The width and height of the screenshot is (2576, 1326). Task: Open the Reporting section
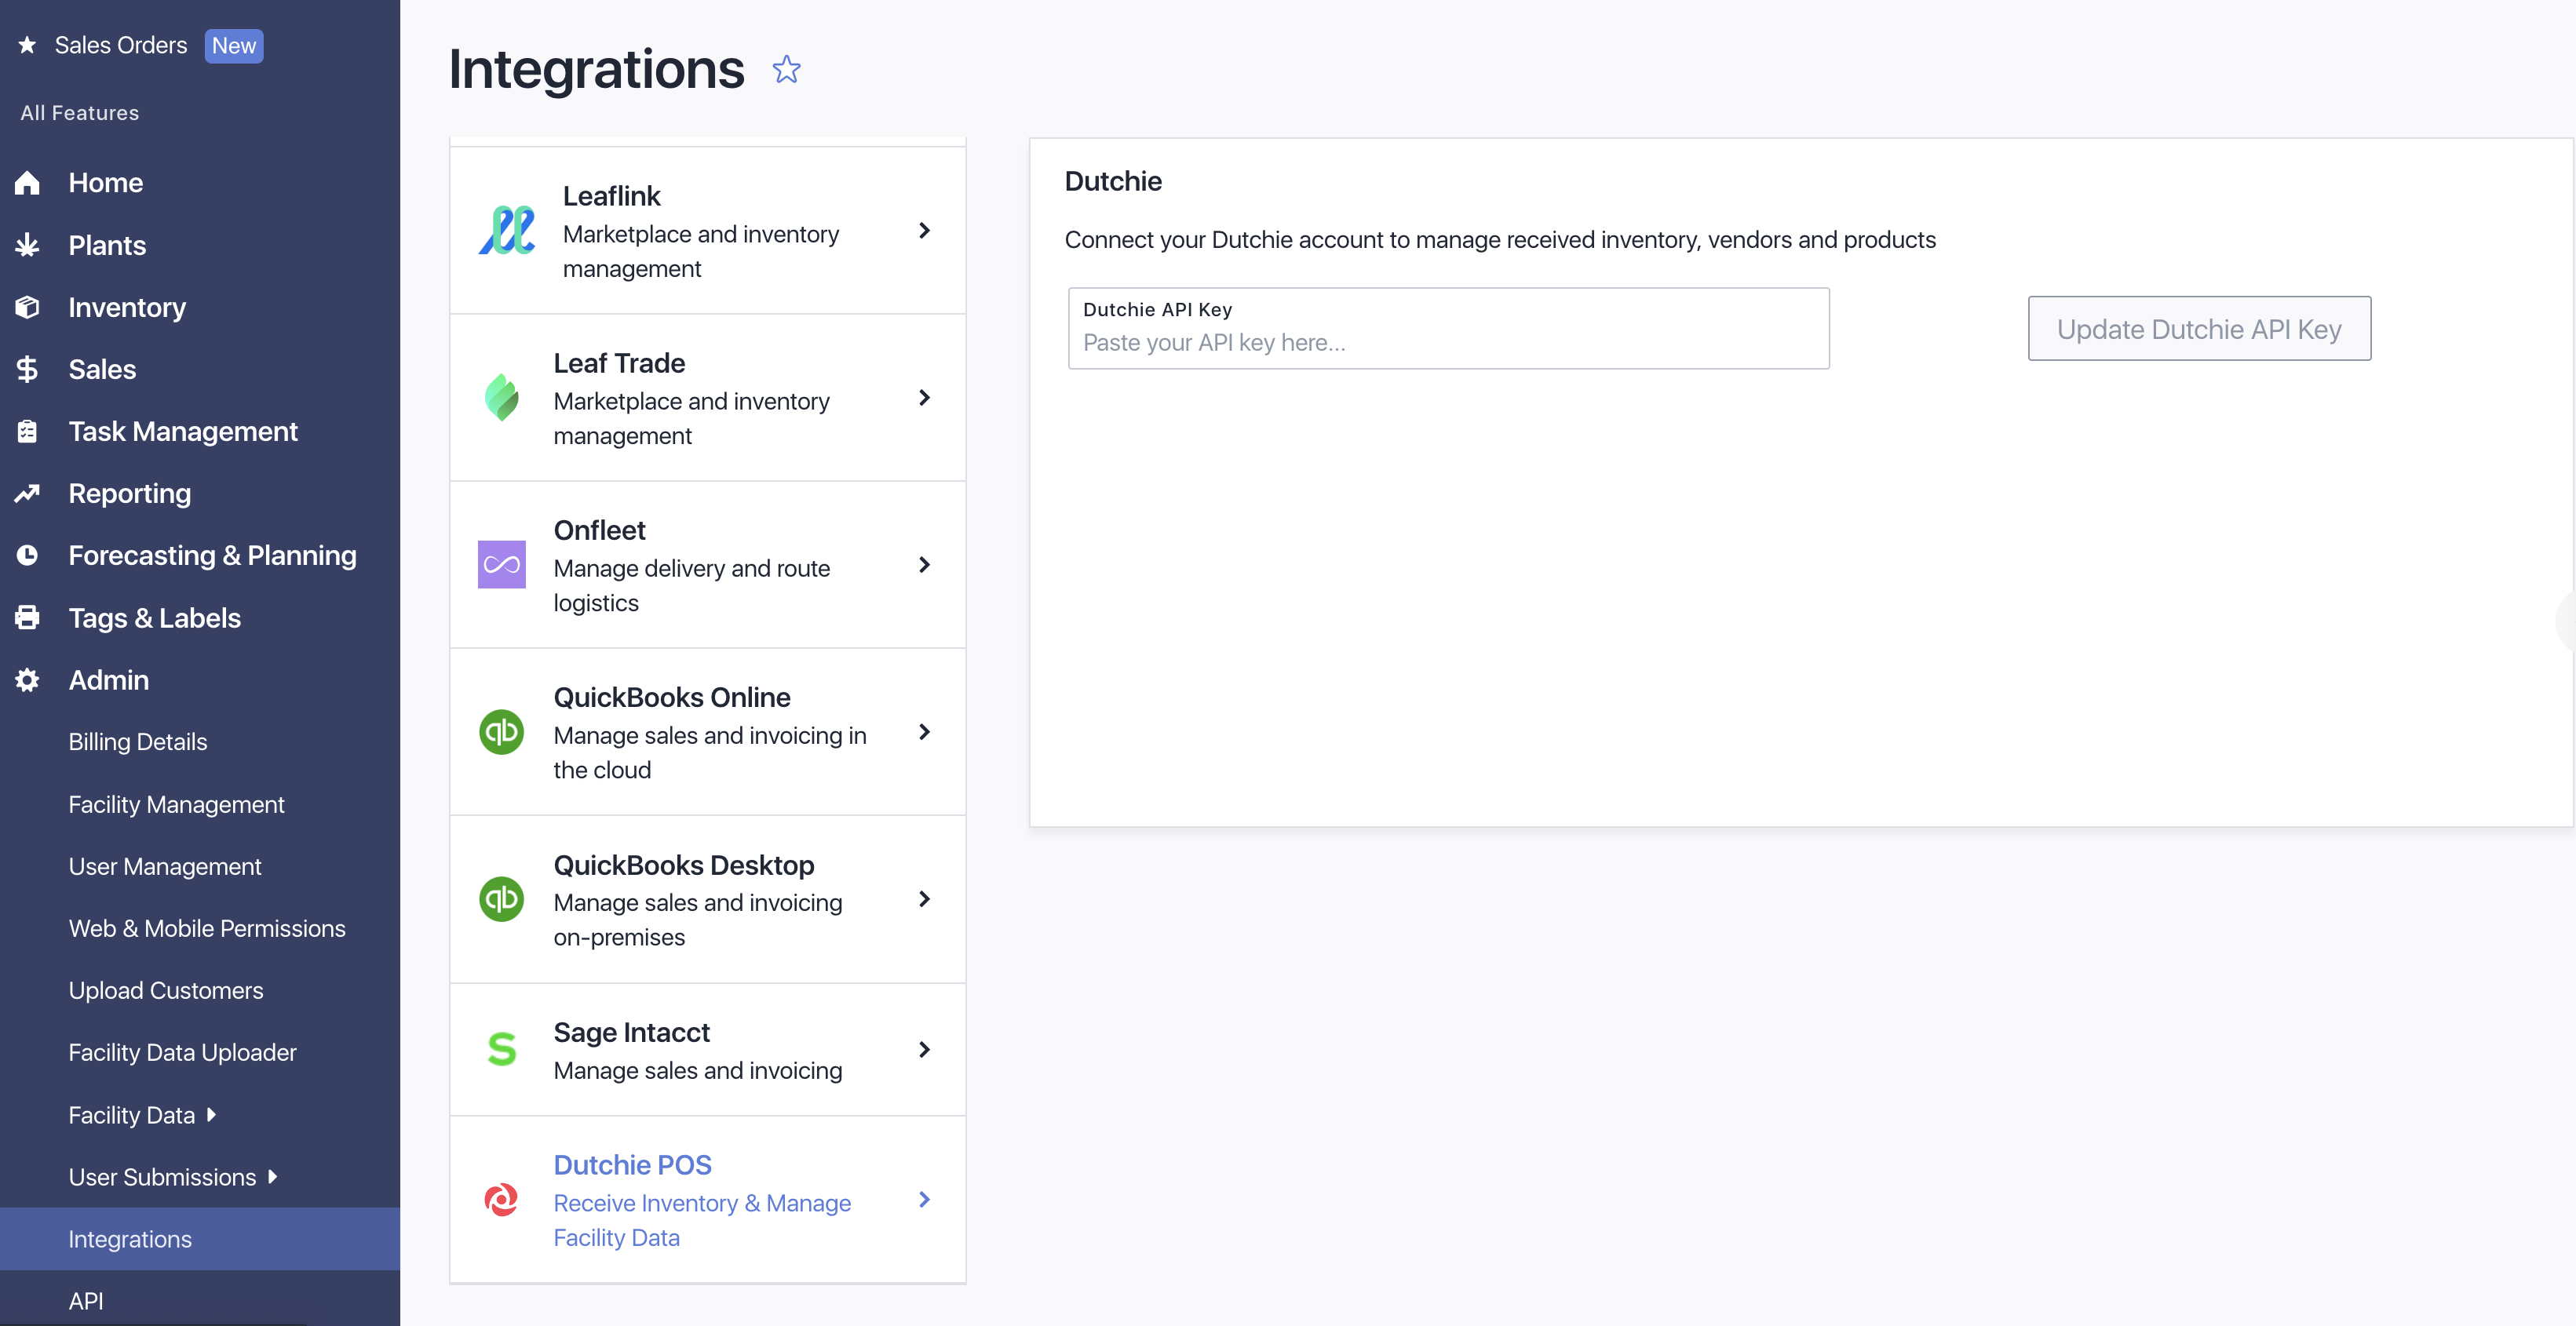point(130,493)
